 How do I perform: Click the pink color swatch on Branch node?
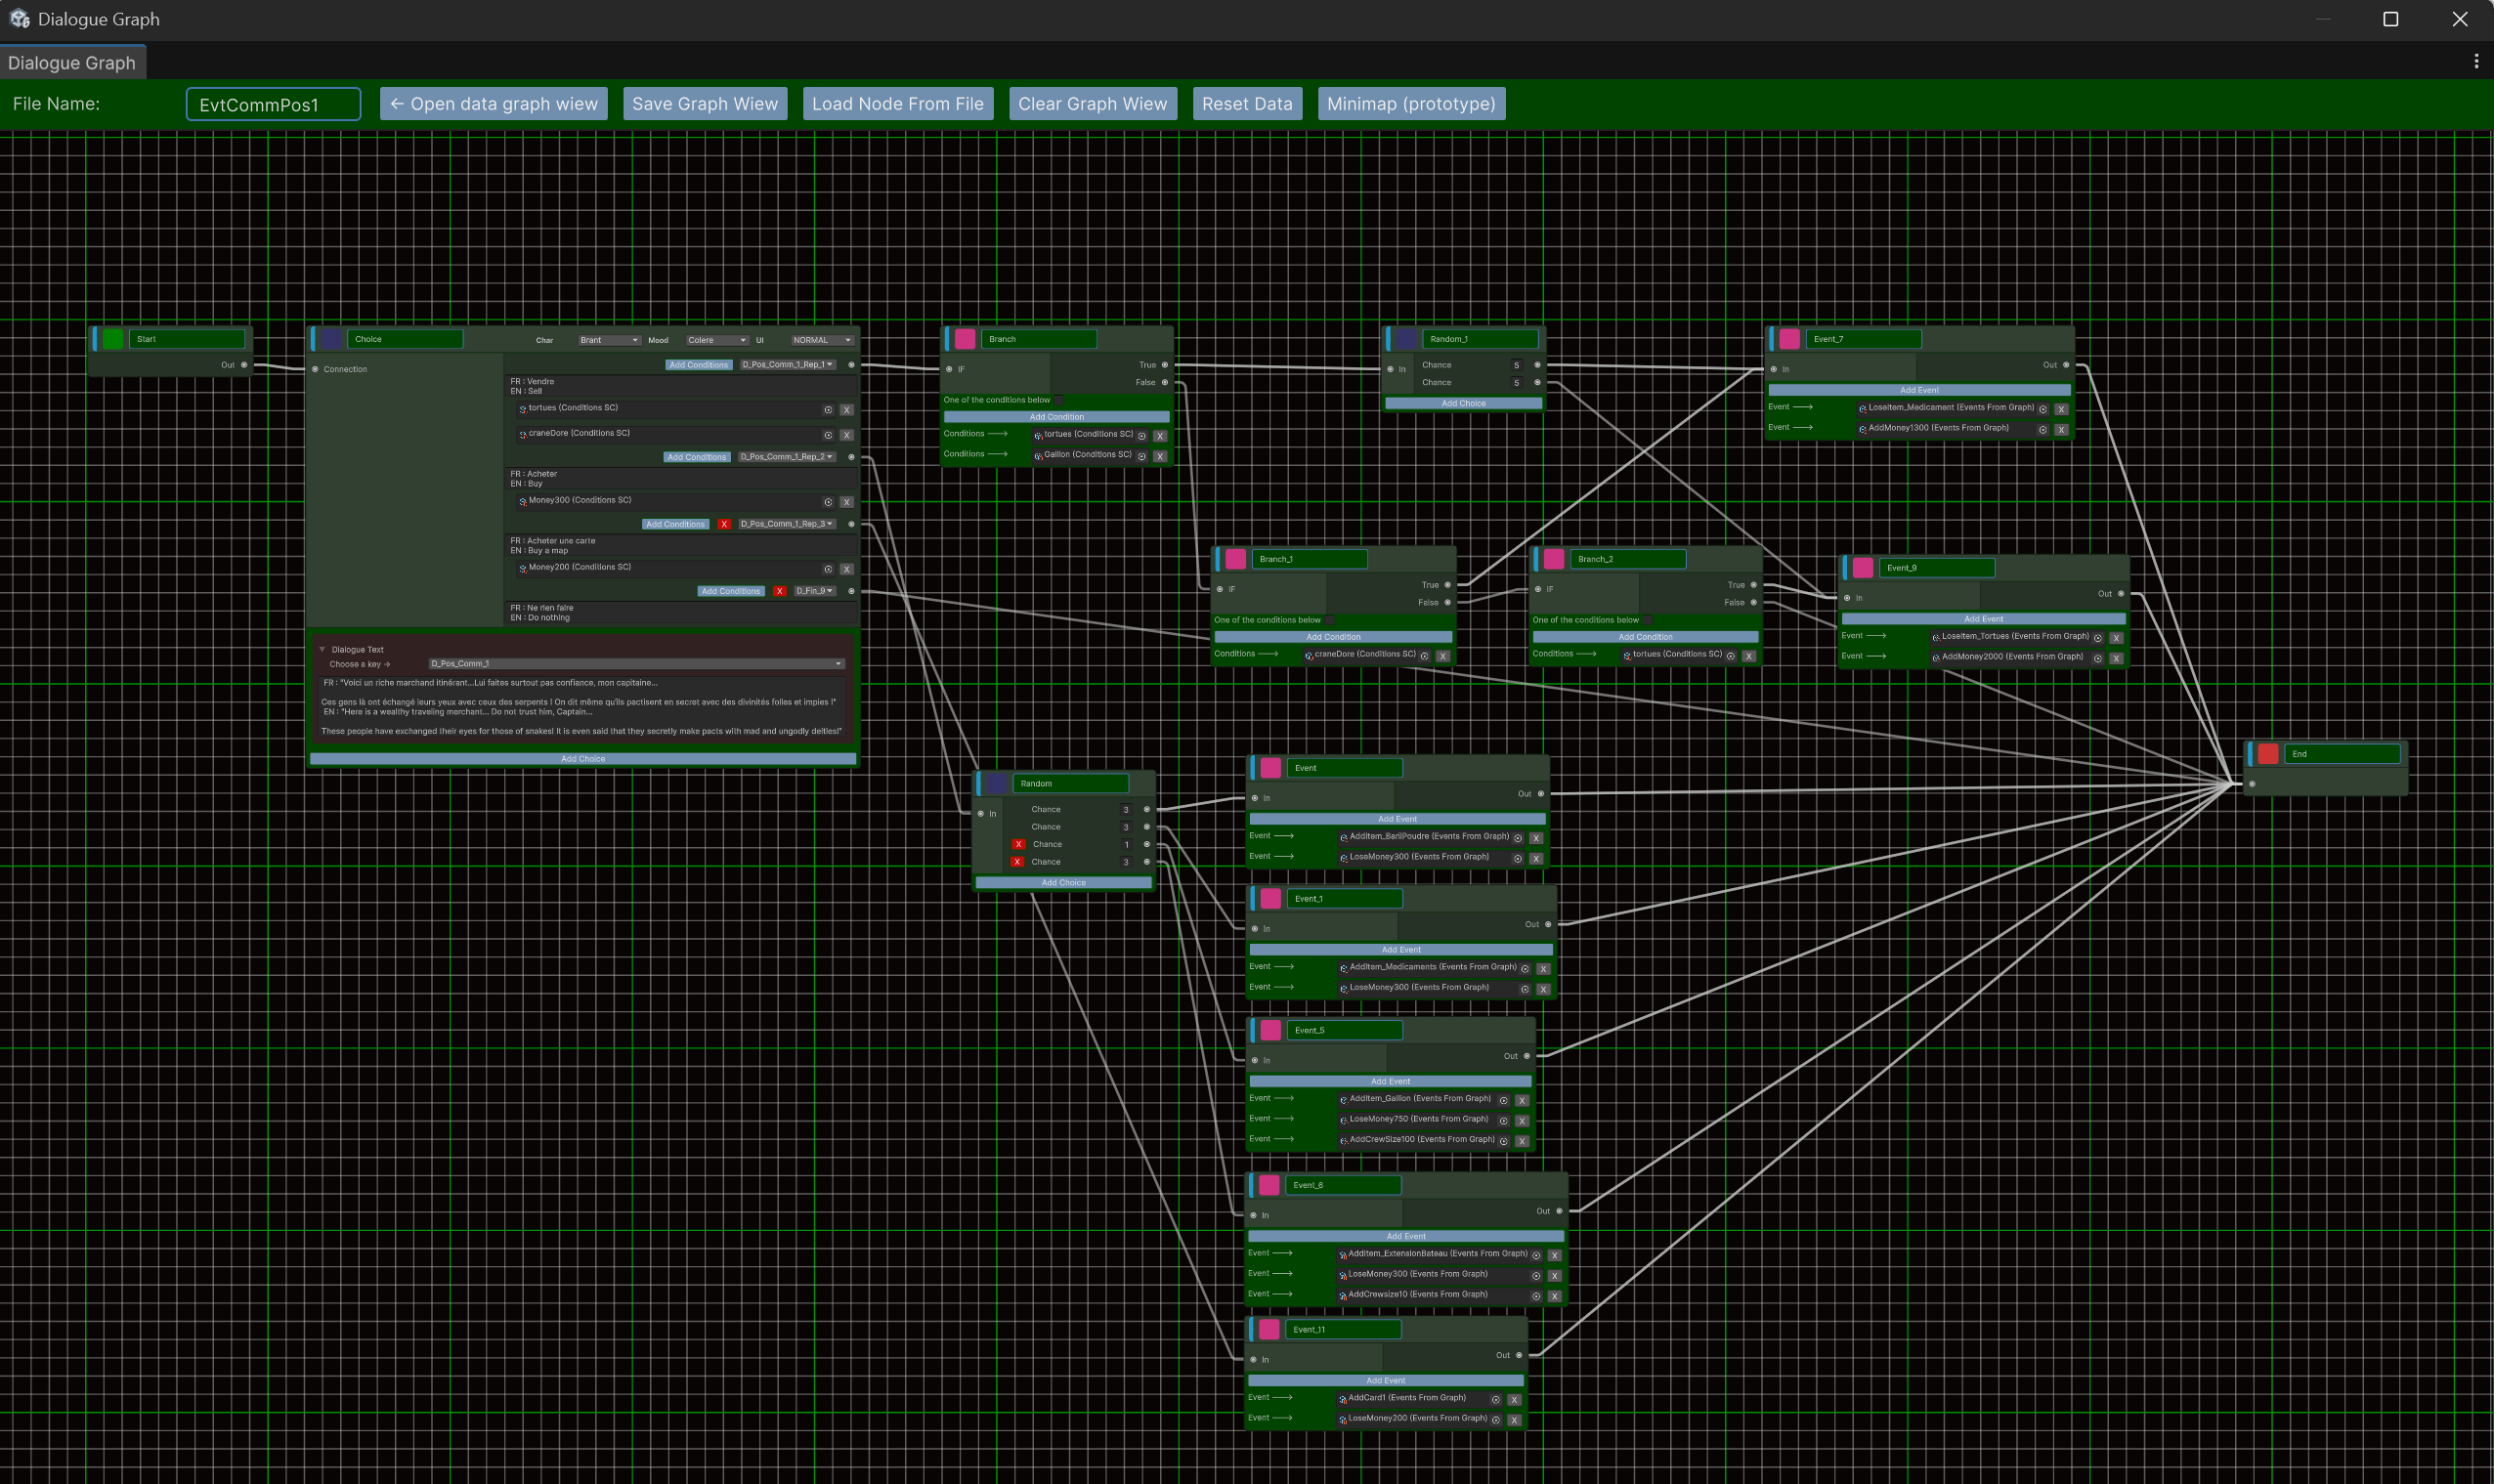(965, 338)
